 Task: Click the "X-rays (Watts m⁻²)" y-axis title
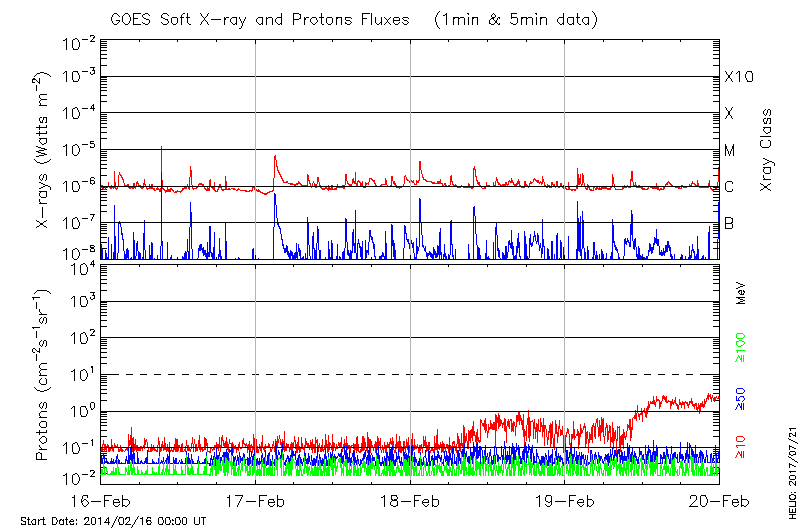(43, 150)
